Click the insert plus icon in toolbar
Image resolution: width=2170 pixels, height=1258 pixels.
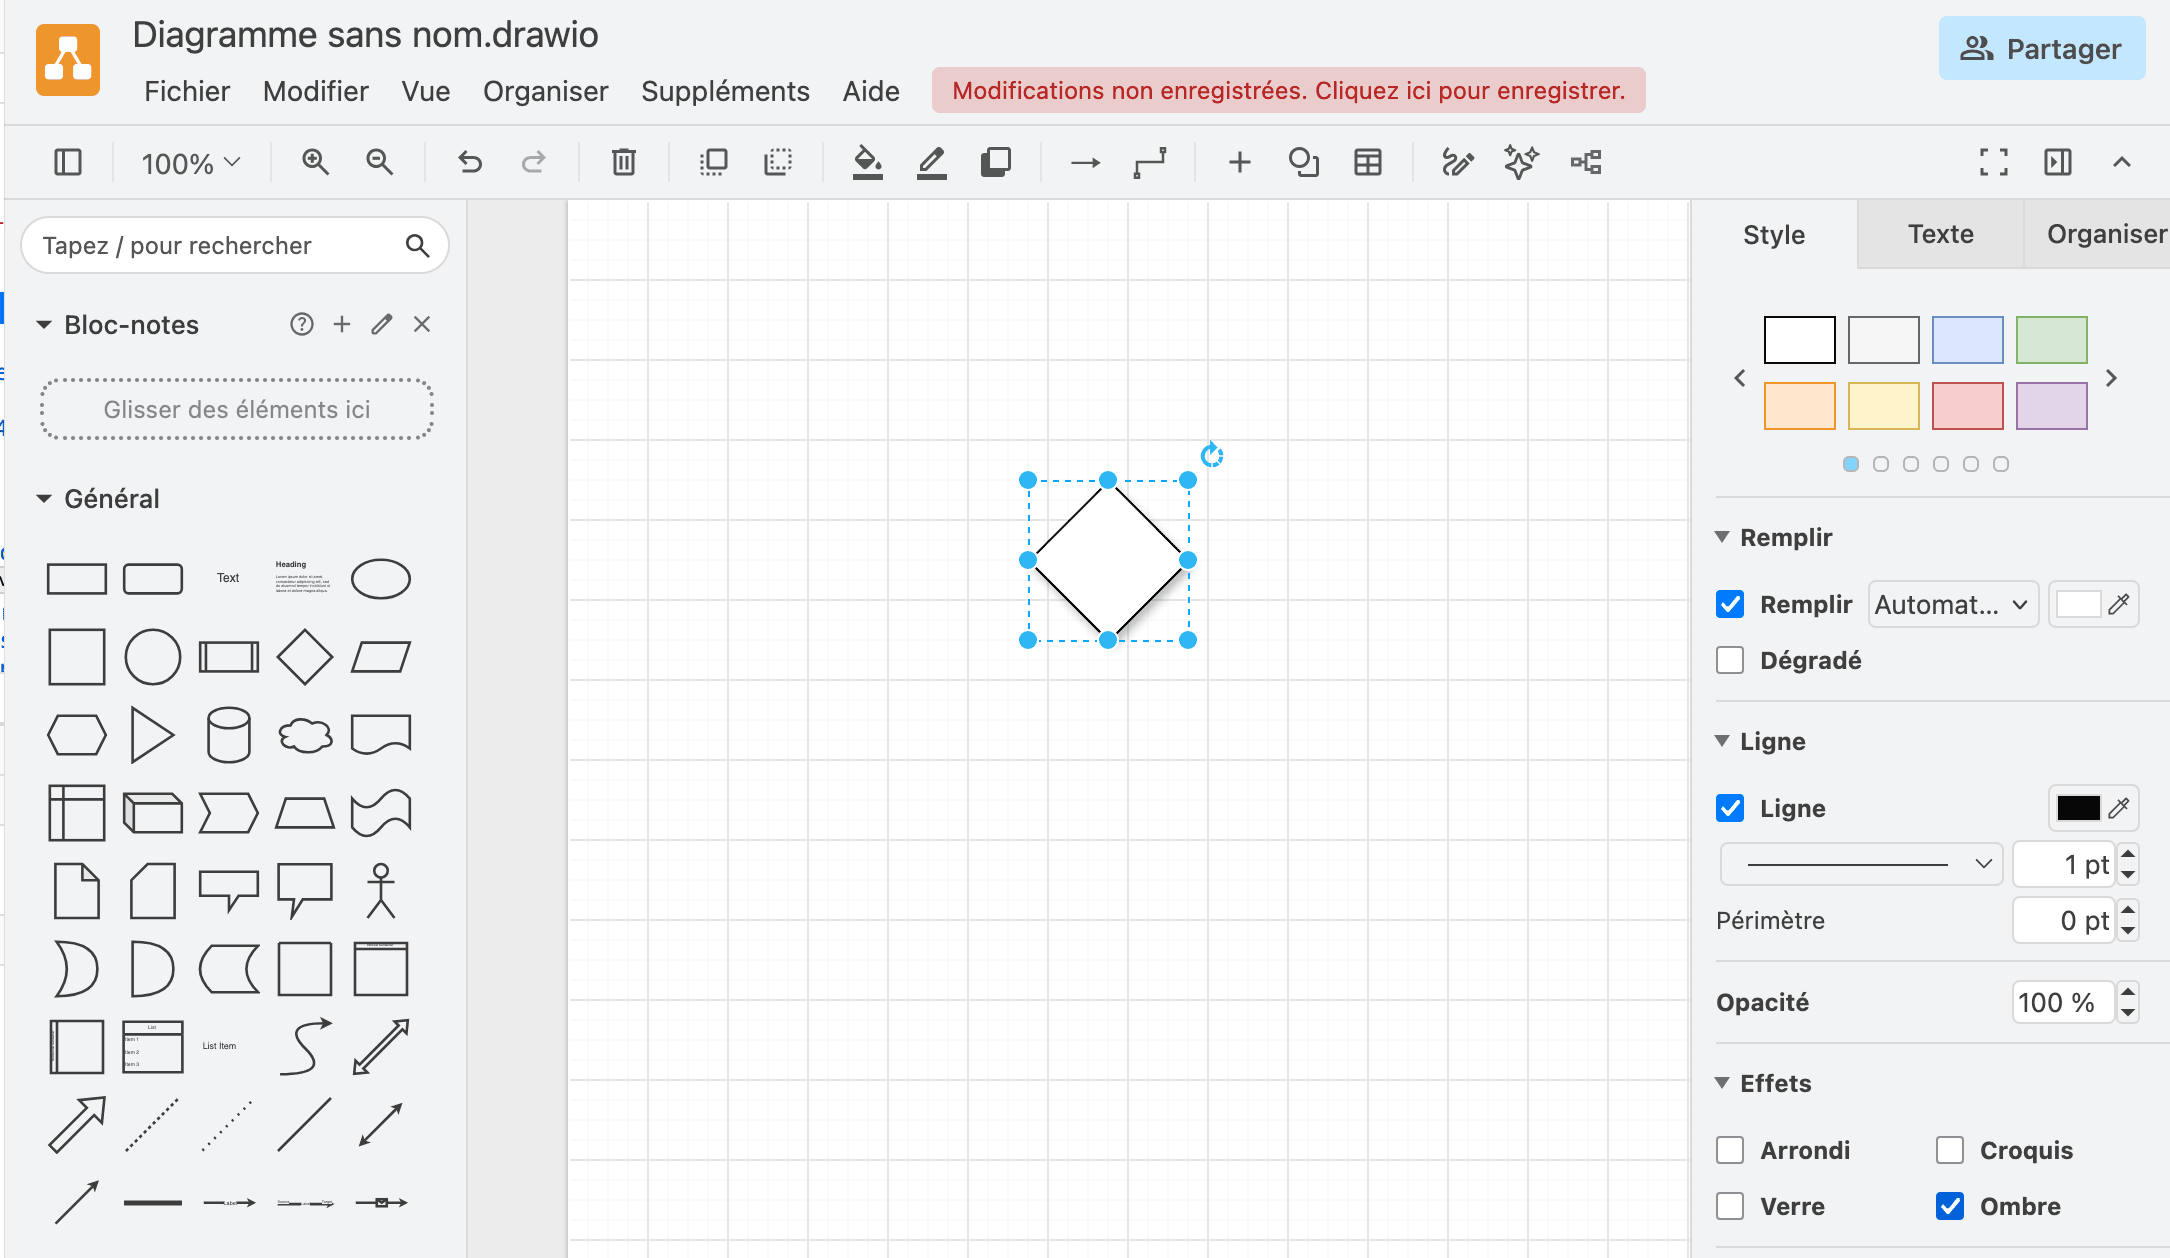pos(1239,162)
